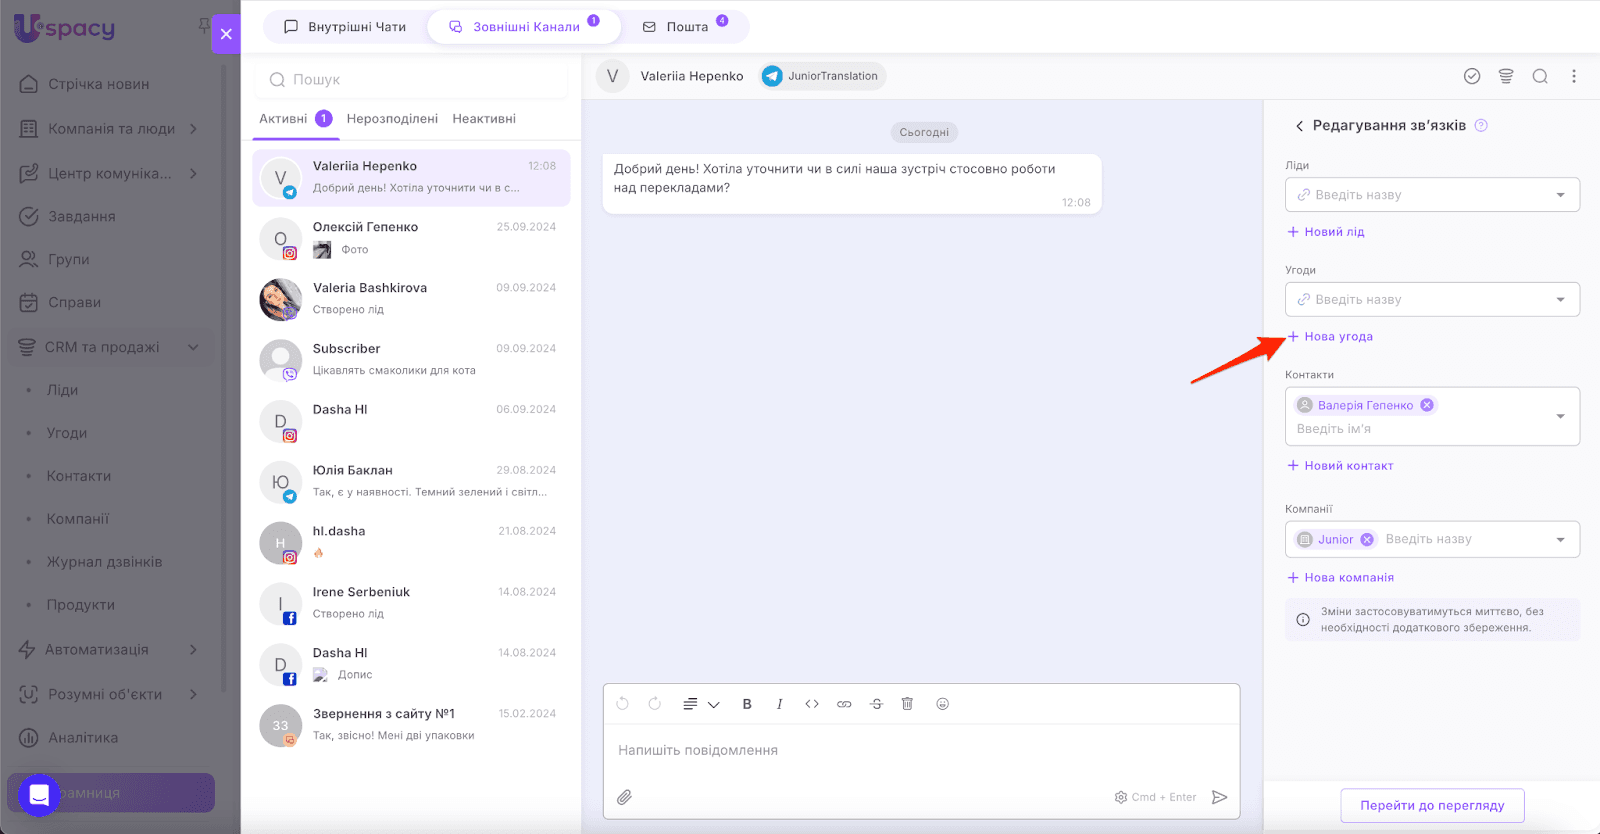This screenshot has width=1600, height=834.
Task: Open the three-dot menu in chat header
Action: tap(1573, 76)
